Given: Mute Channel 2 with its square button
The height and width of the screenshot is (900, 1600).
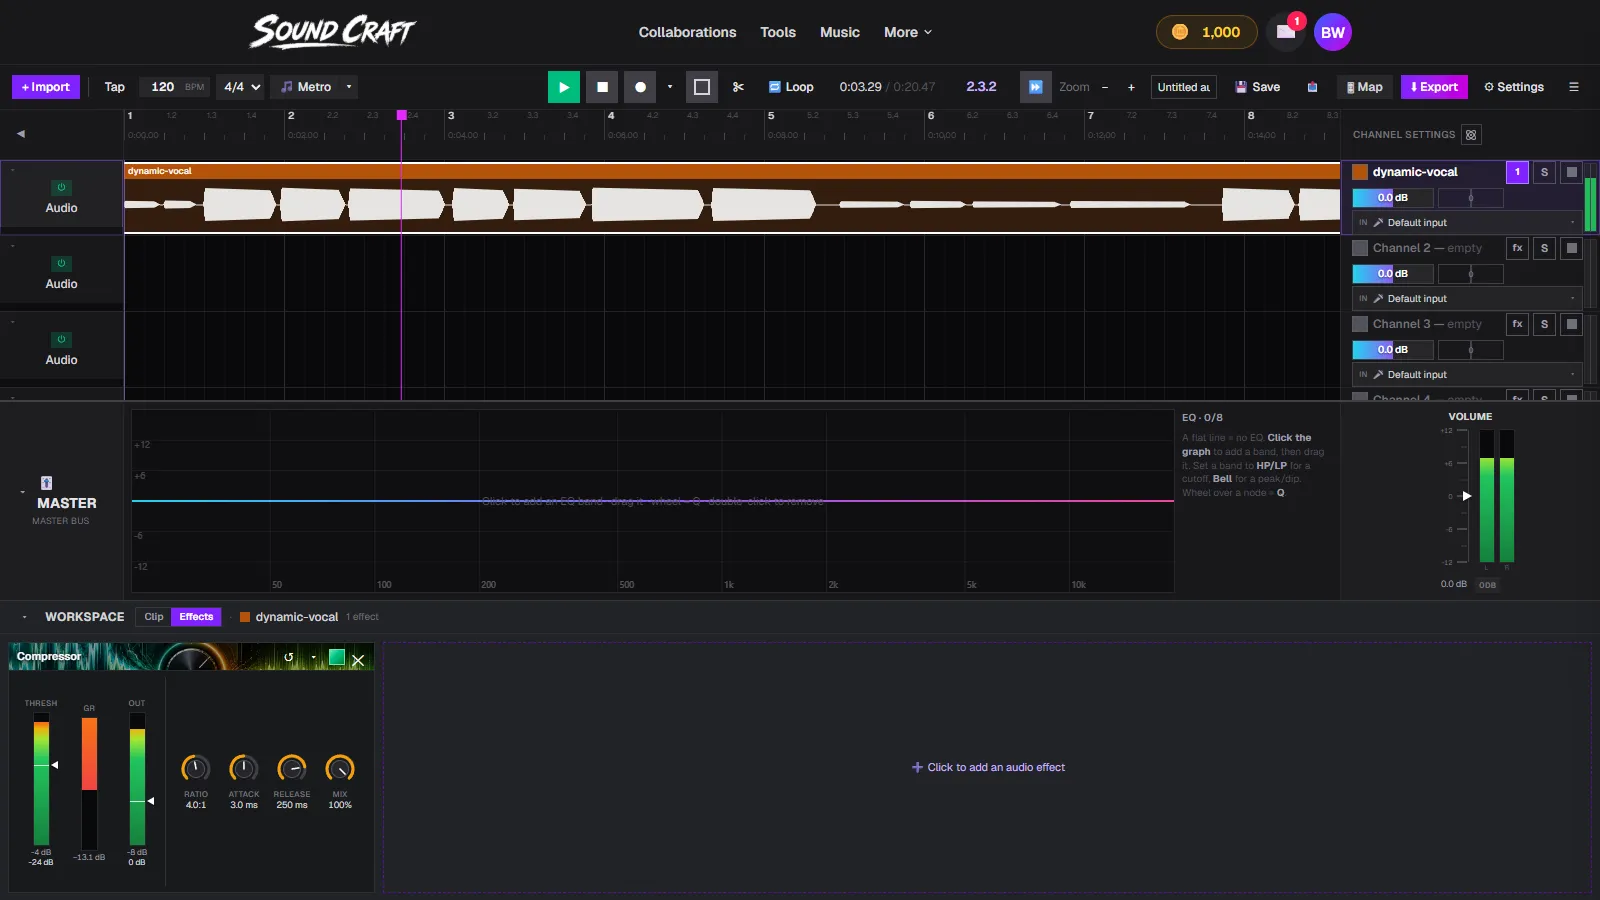Looking at the screenshot, I should click(x=1571, y=248).
